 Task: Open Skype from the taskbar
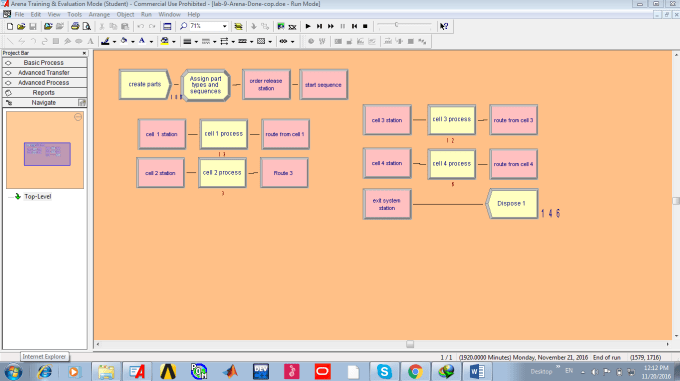(x=384, y=371)
